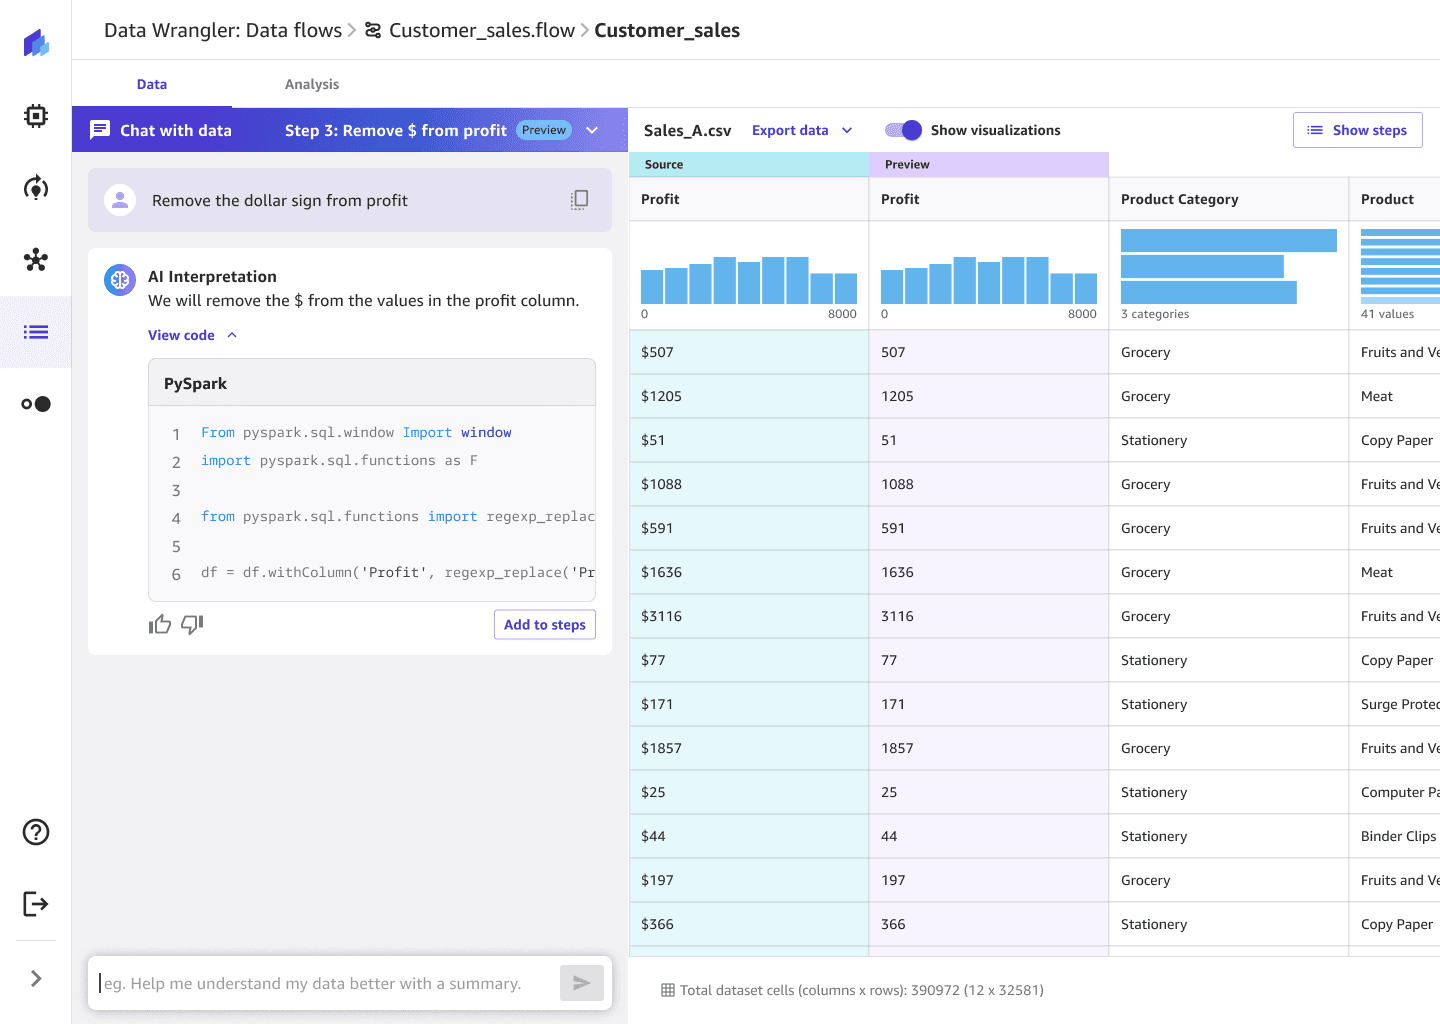Give thumbs down feedback
1440x1024 pixels.
point(192,625)
